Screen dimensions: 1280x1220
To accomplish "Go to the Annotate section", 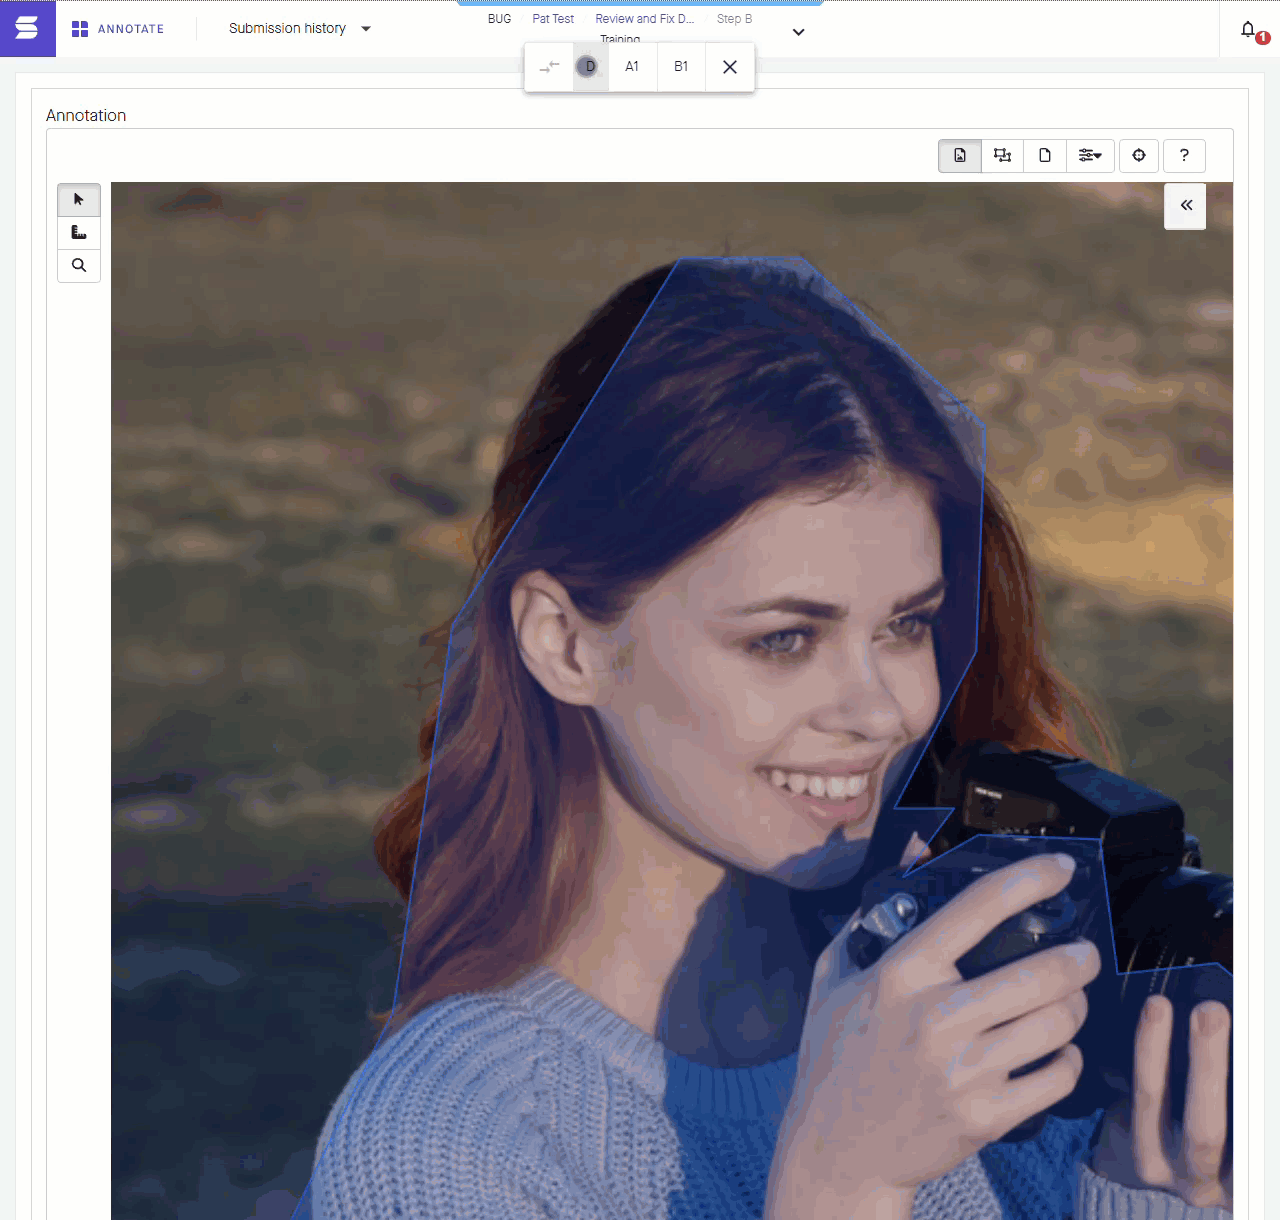I will click(x=118, y=29).
